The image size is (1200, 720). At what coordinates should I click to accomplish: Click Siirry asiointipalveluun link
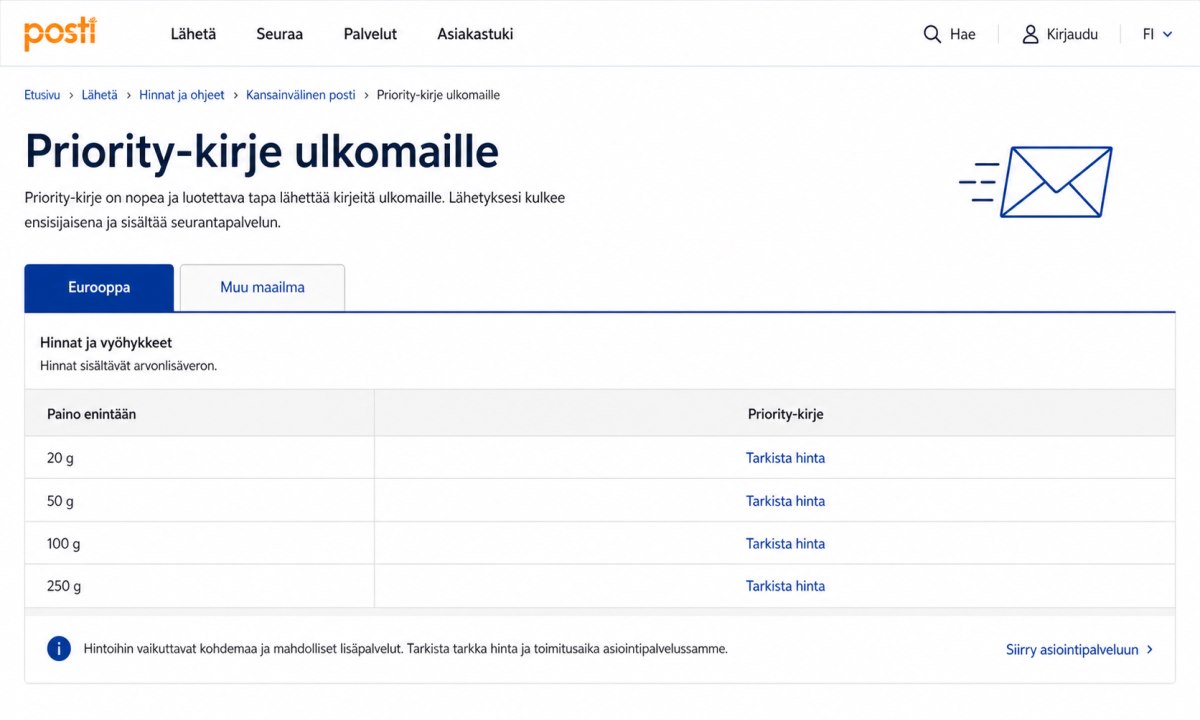point(1079,650)
